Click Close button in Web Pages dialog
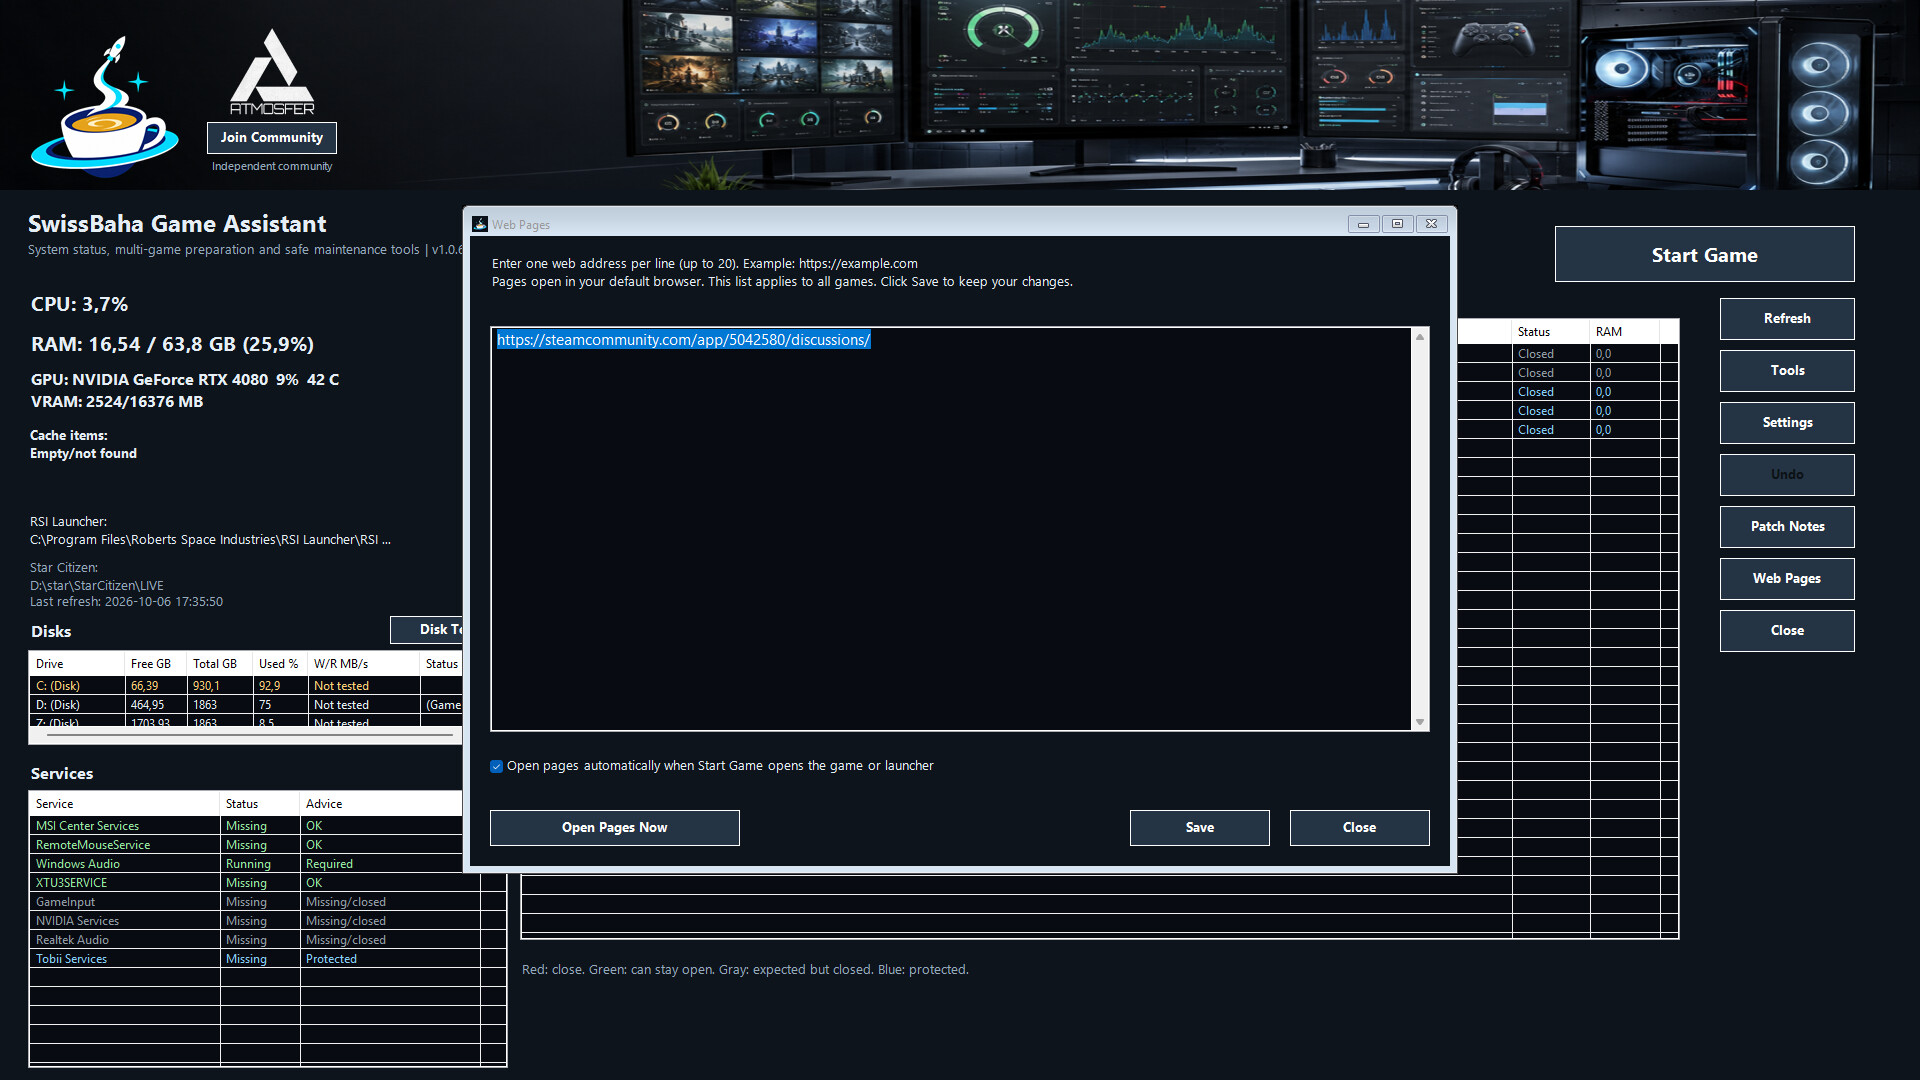1920x1080 pixels. [x=1360, y=828]
